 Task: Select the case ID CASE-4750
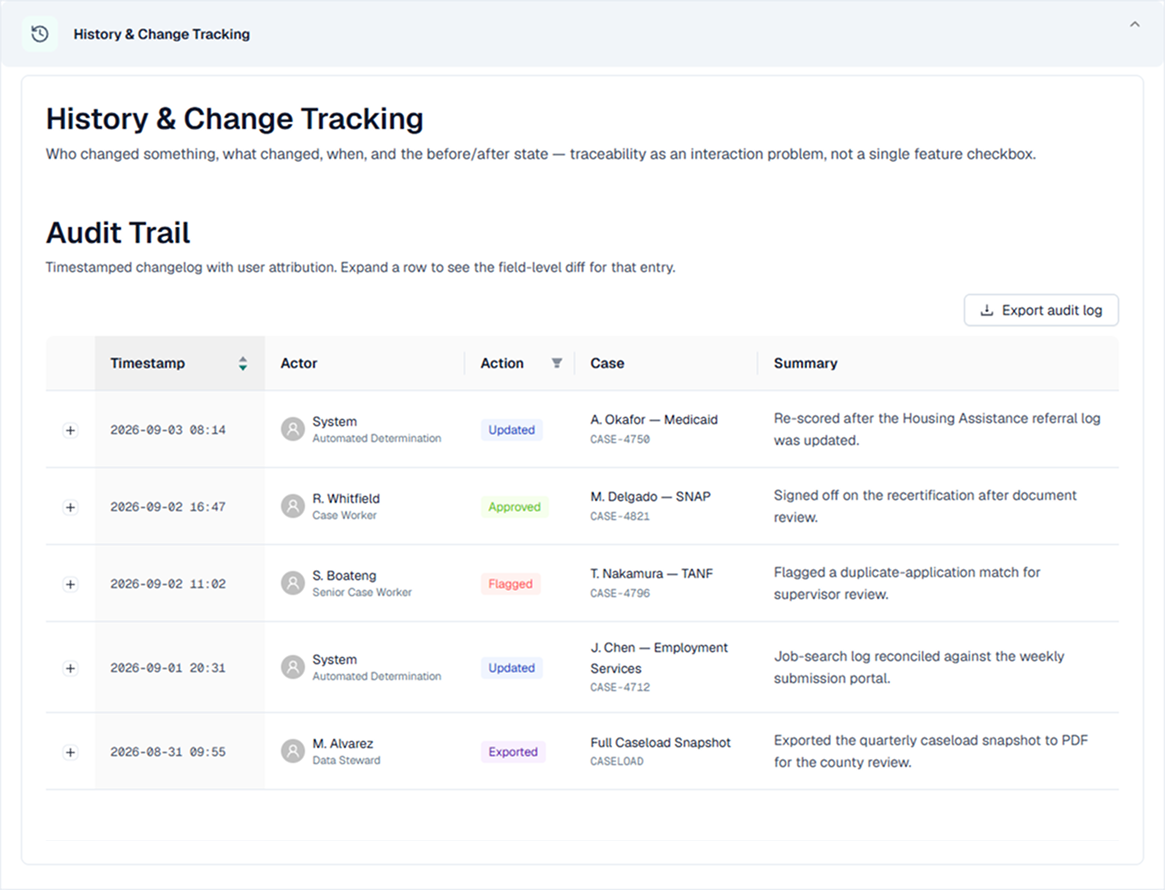pyautogui.click(x=620, y=440)
